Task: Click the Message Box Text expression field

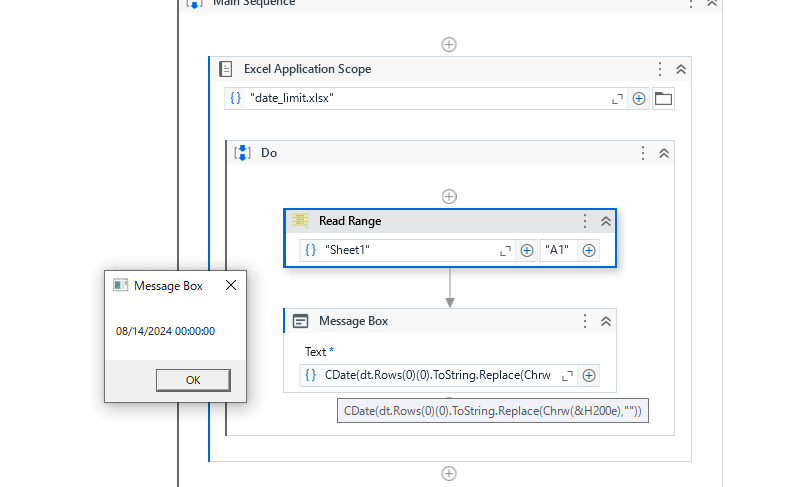Action: coord(439,376)
